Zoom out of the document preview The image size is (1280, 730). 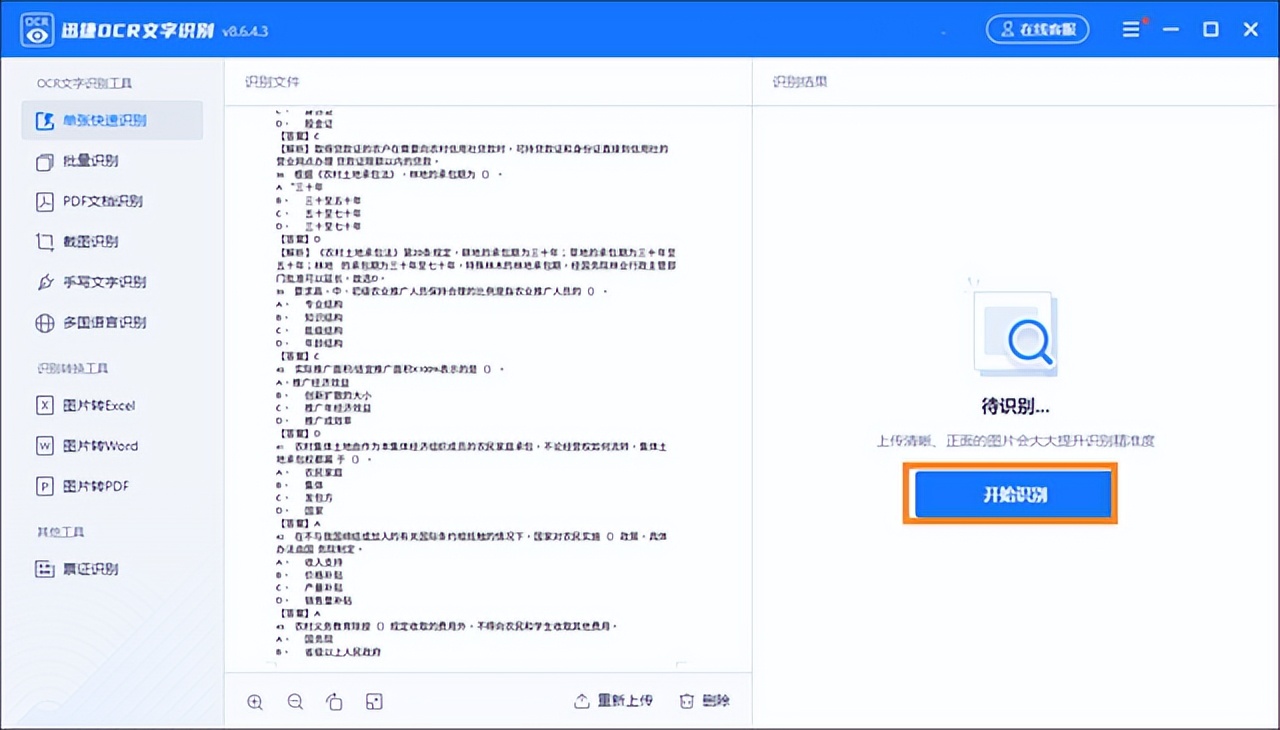295,701
